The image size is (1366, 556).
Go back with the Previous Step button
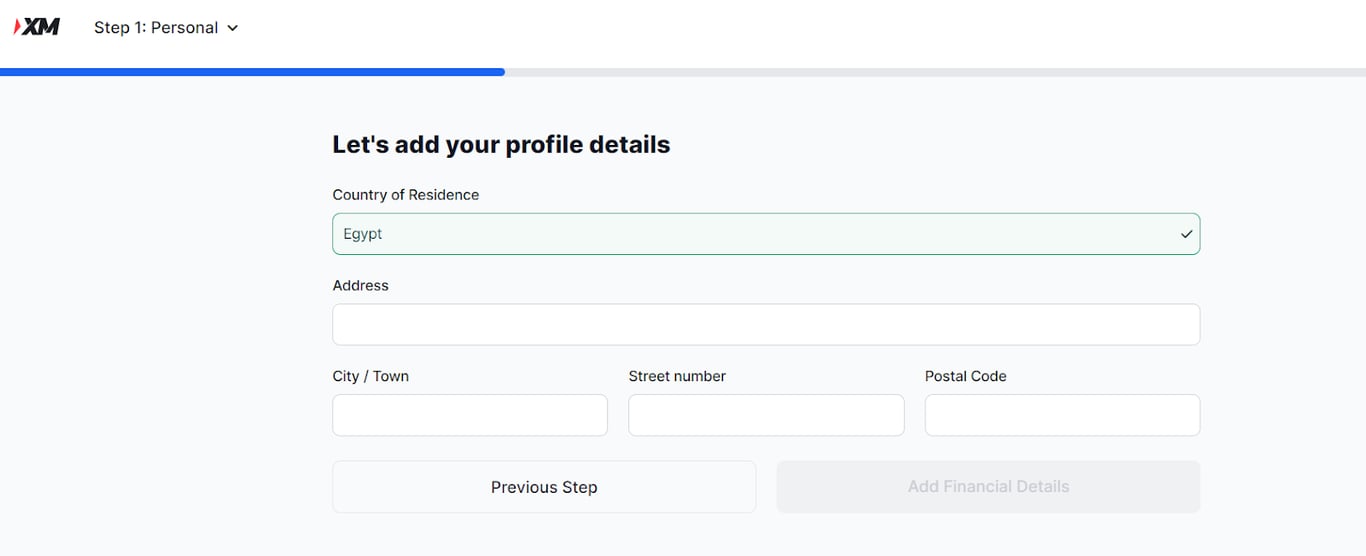544,487
